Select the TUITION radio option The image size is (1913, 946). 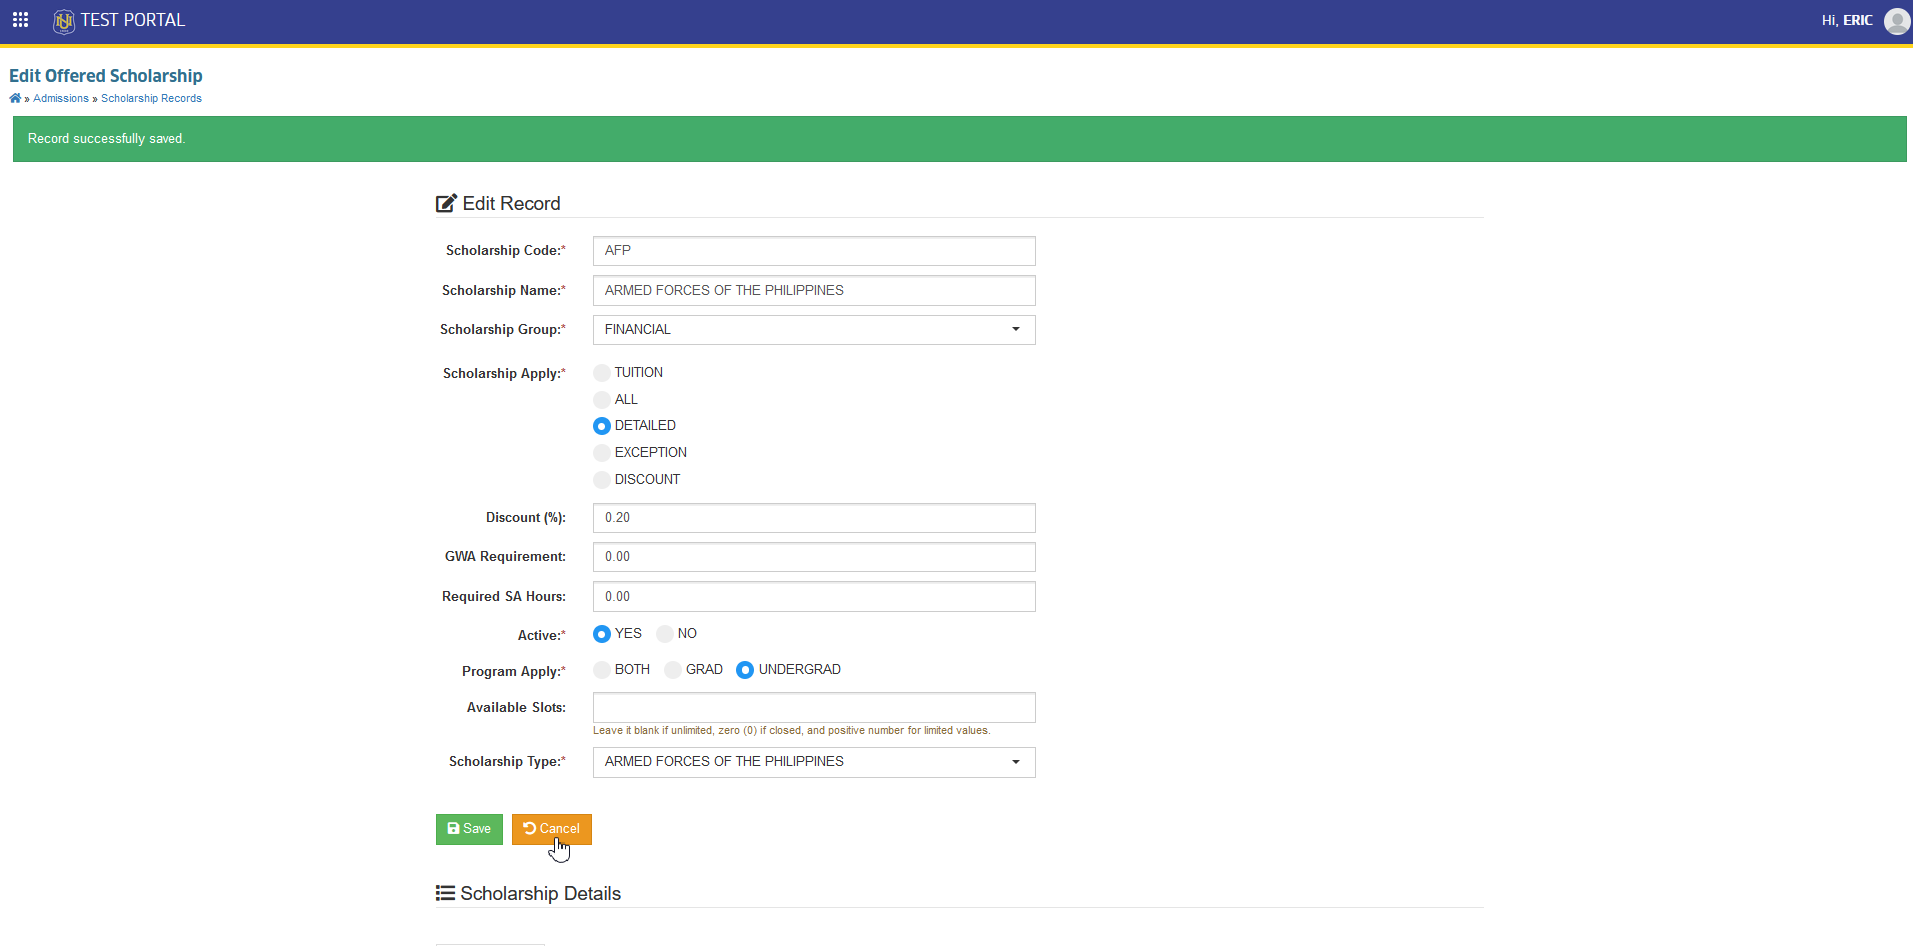click(602, 373)
